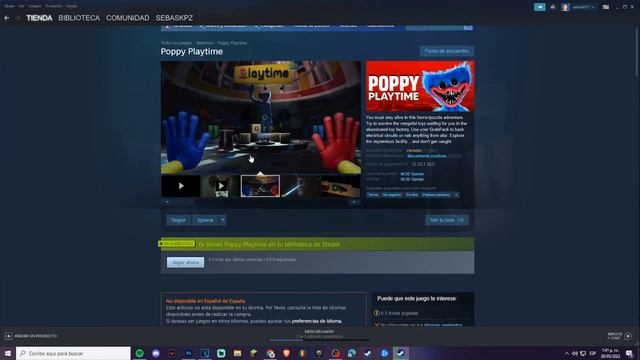The width and height of the screenshot is (640, 360).
Task: Open the SEBASKPZ profile tab
Action: click(174, 18)
